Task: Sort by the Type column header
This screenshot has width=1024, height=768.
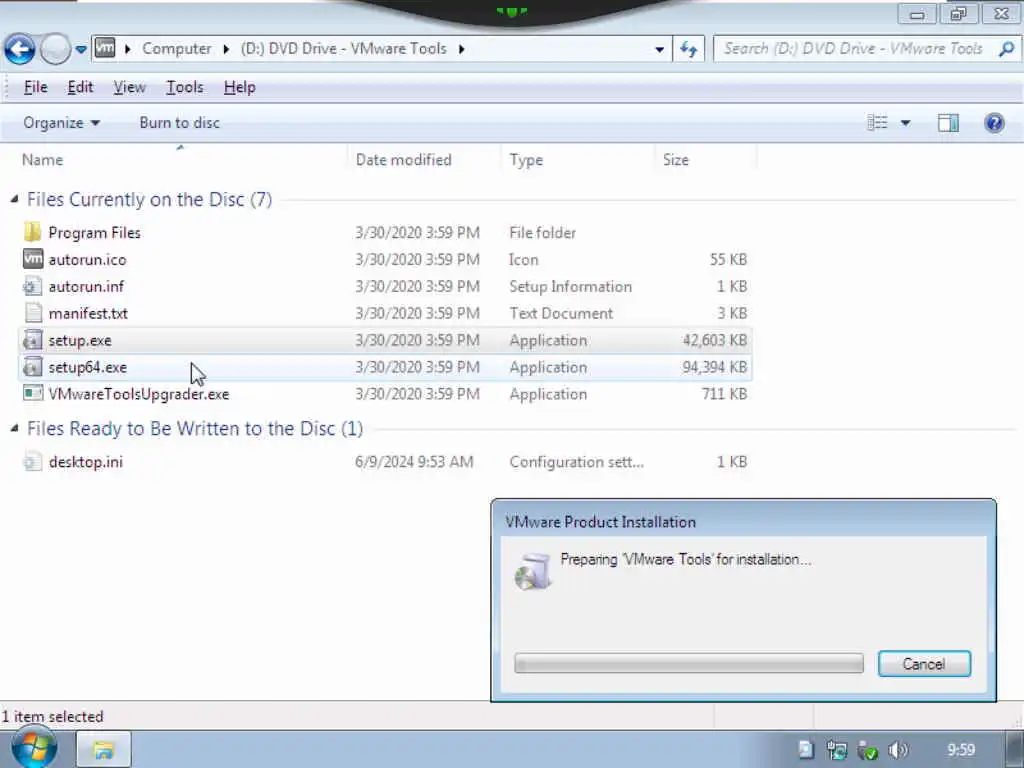Action: 526,160
